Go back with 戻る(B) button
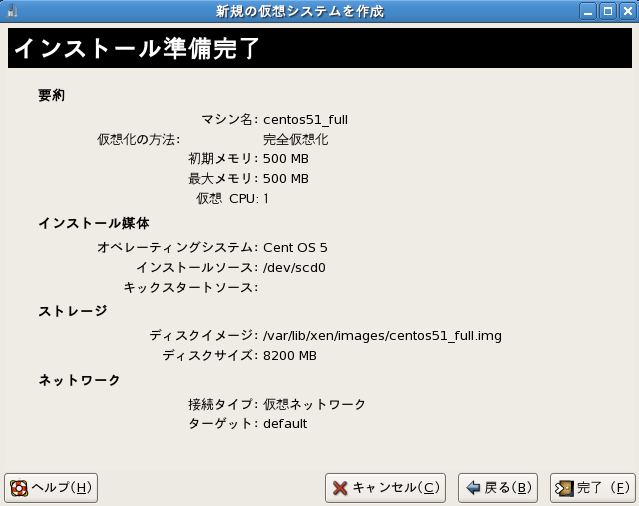Screen dimensions: 639x506 coord(498,488)
